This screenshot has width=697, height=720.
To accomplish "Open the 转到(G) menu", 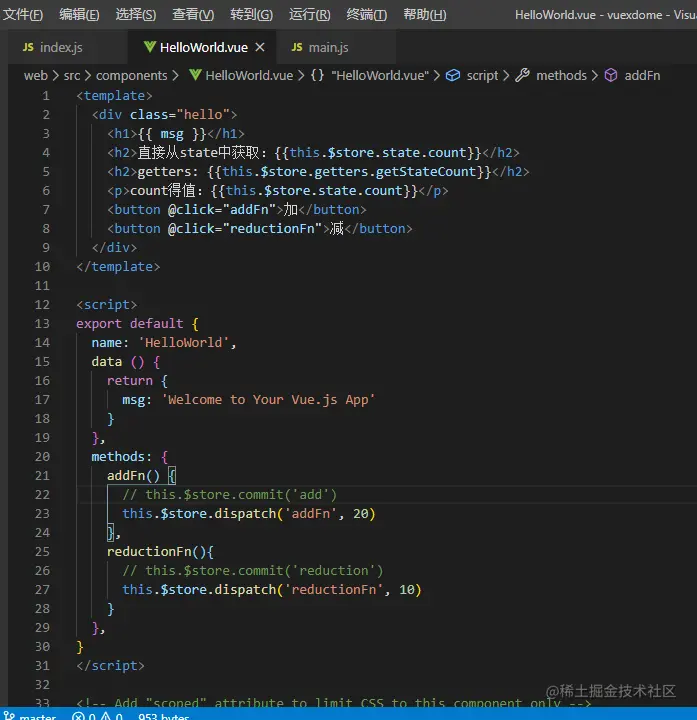I will click(x=251, y=15).
